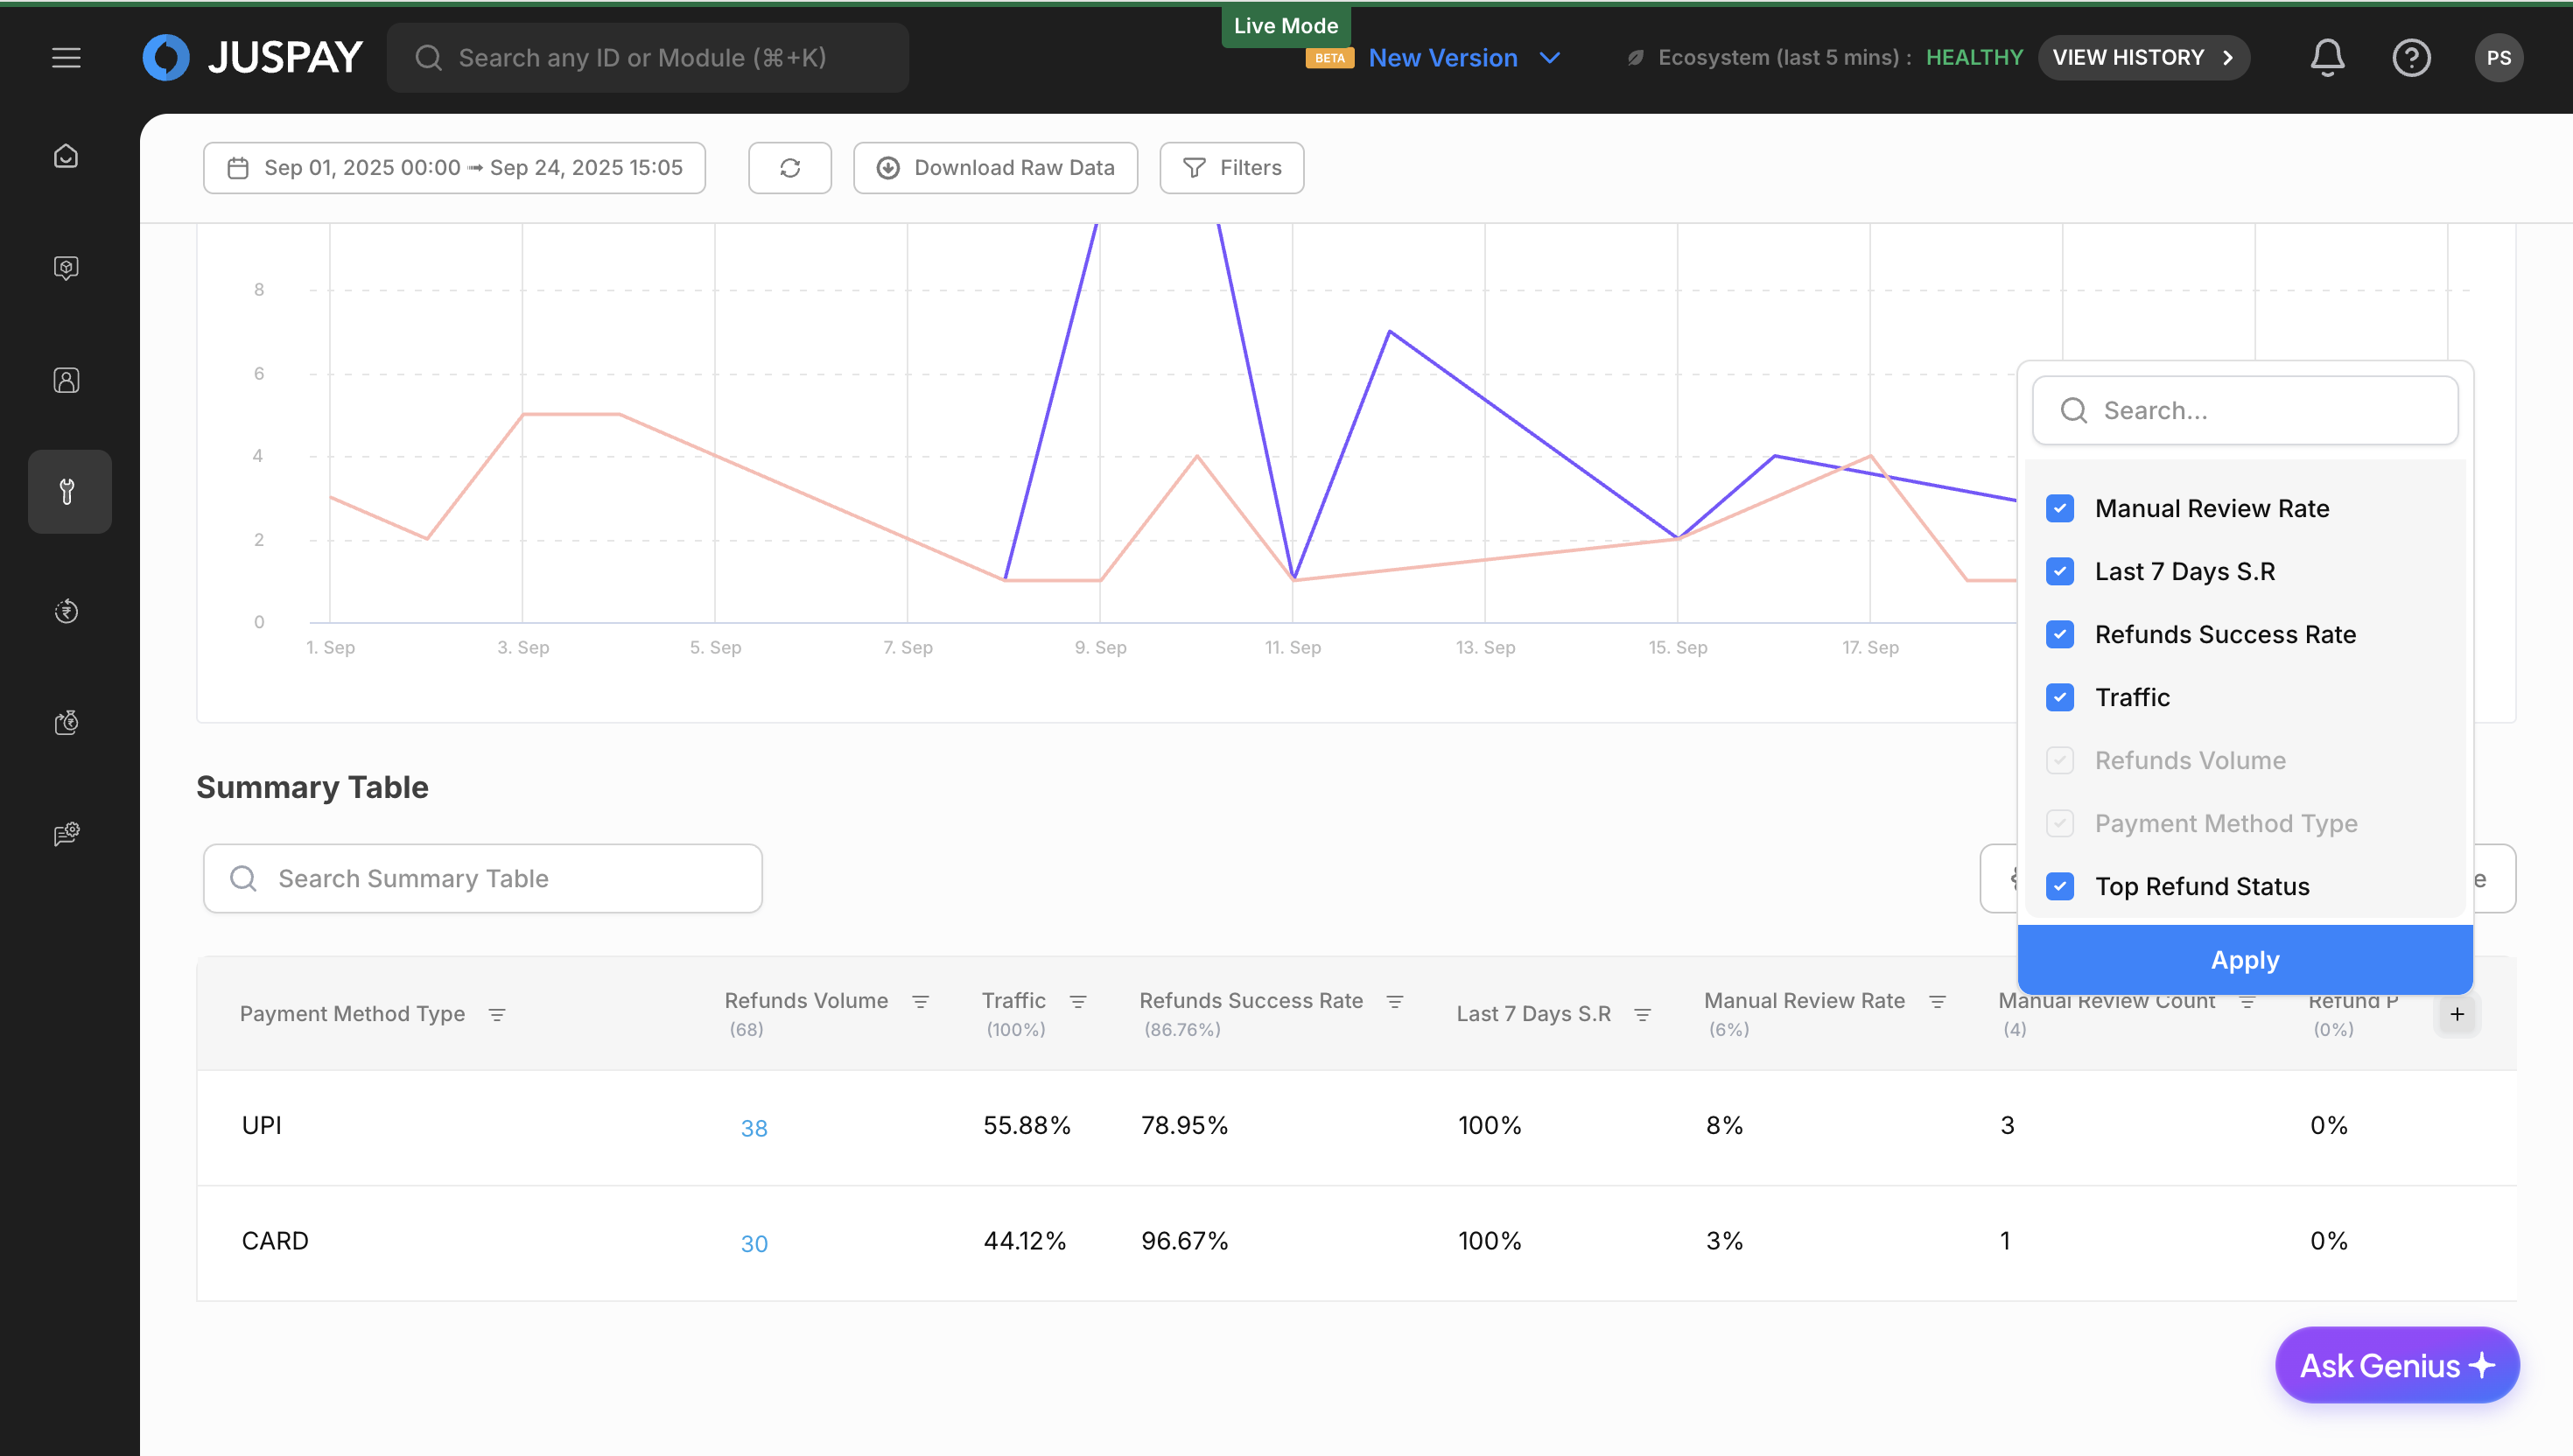
Task: Click the refunds rupee sidebar icon
Action: (x=66, y=611)
